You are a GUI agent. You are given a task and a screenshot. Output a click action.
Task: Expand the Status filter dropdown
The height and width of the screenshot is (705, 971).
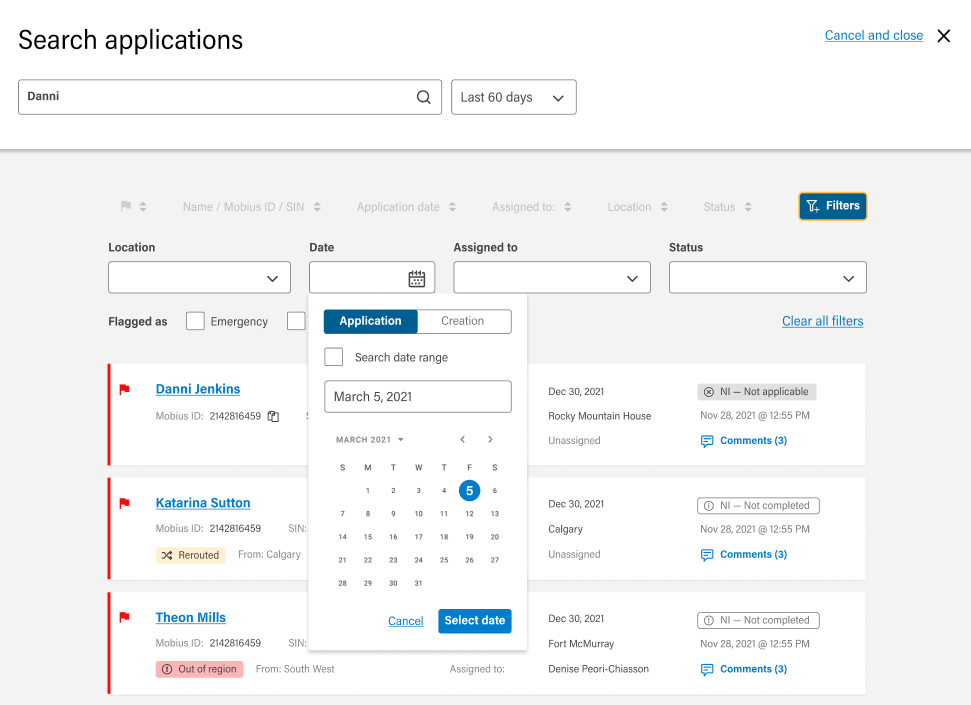(x=767, y=278)
